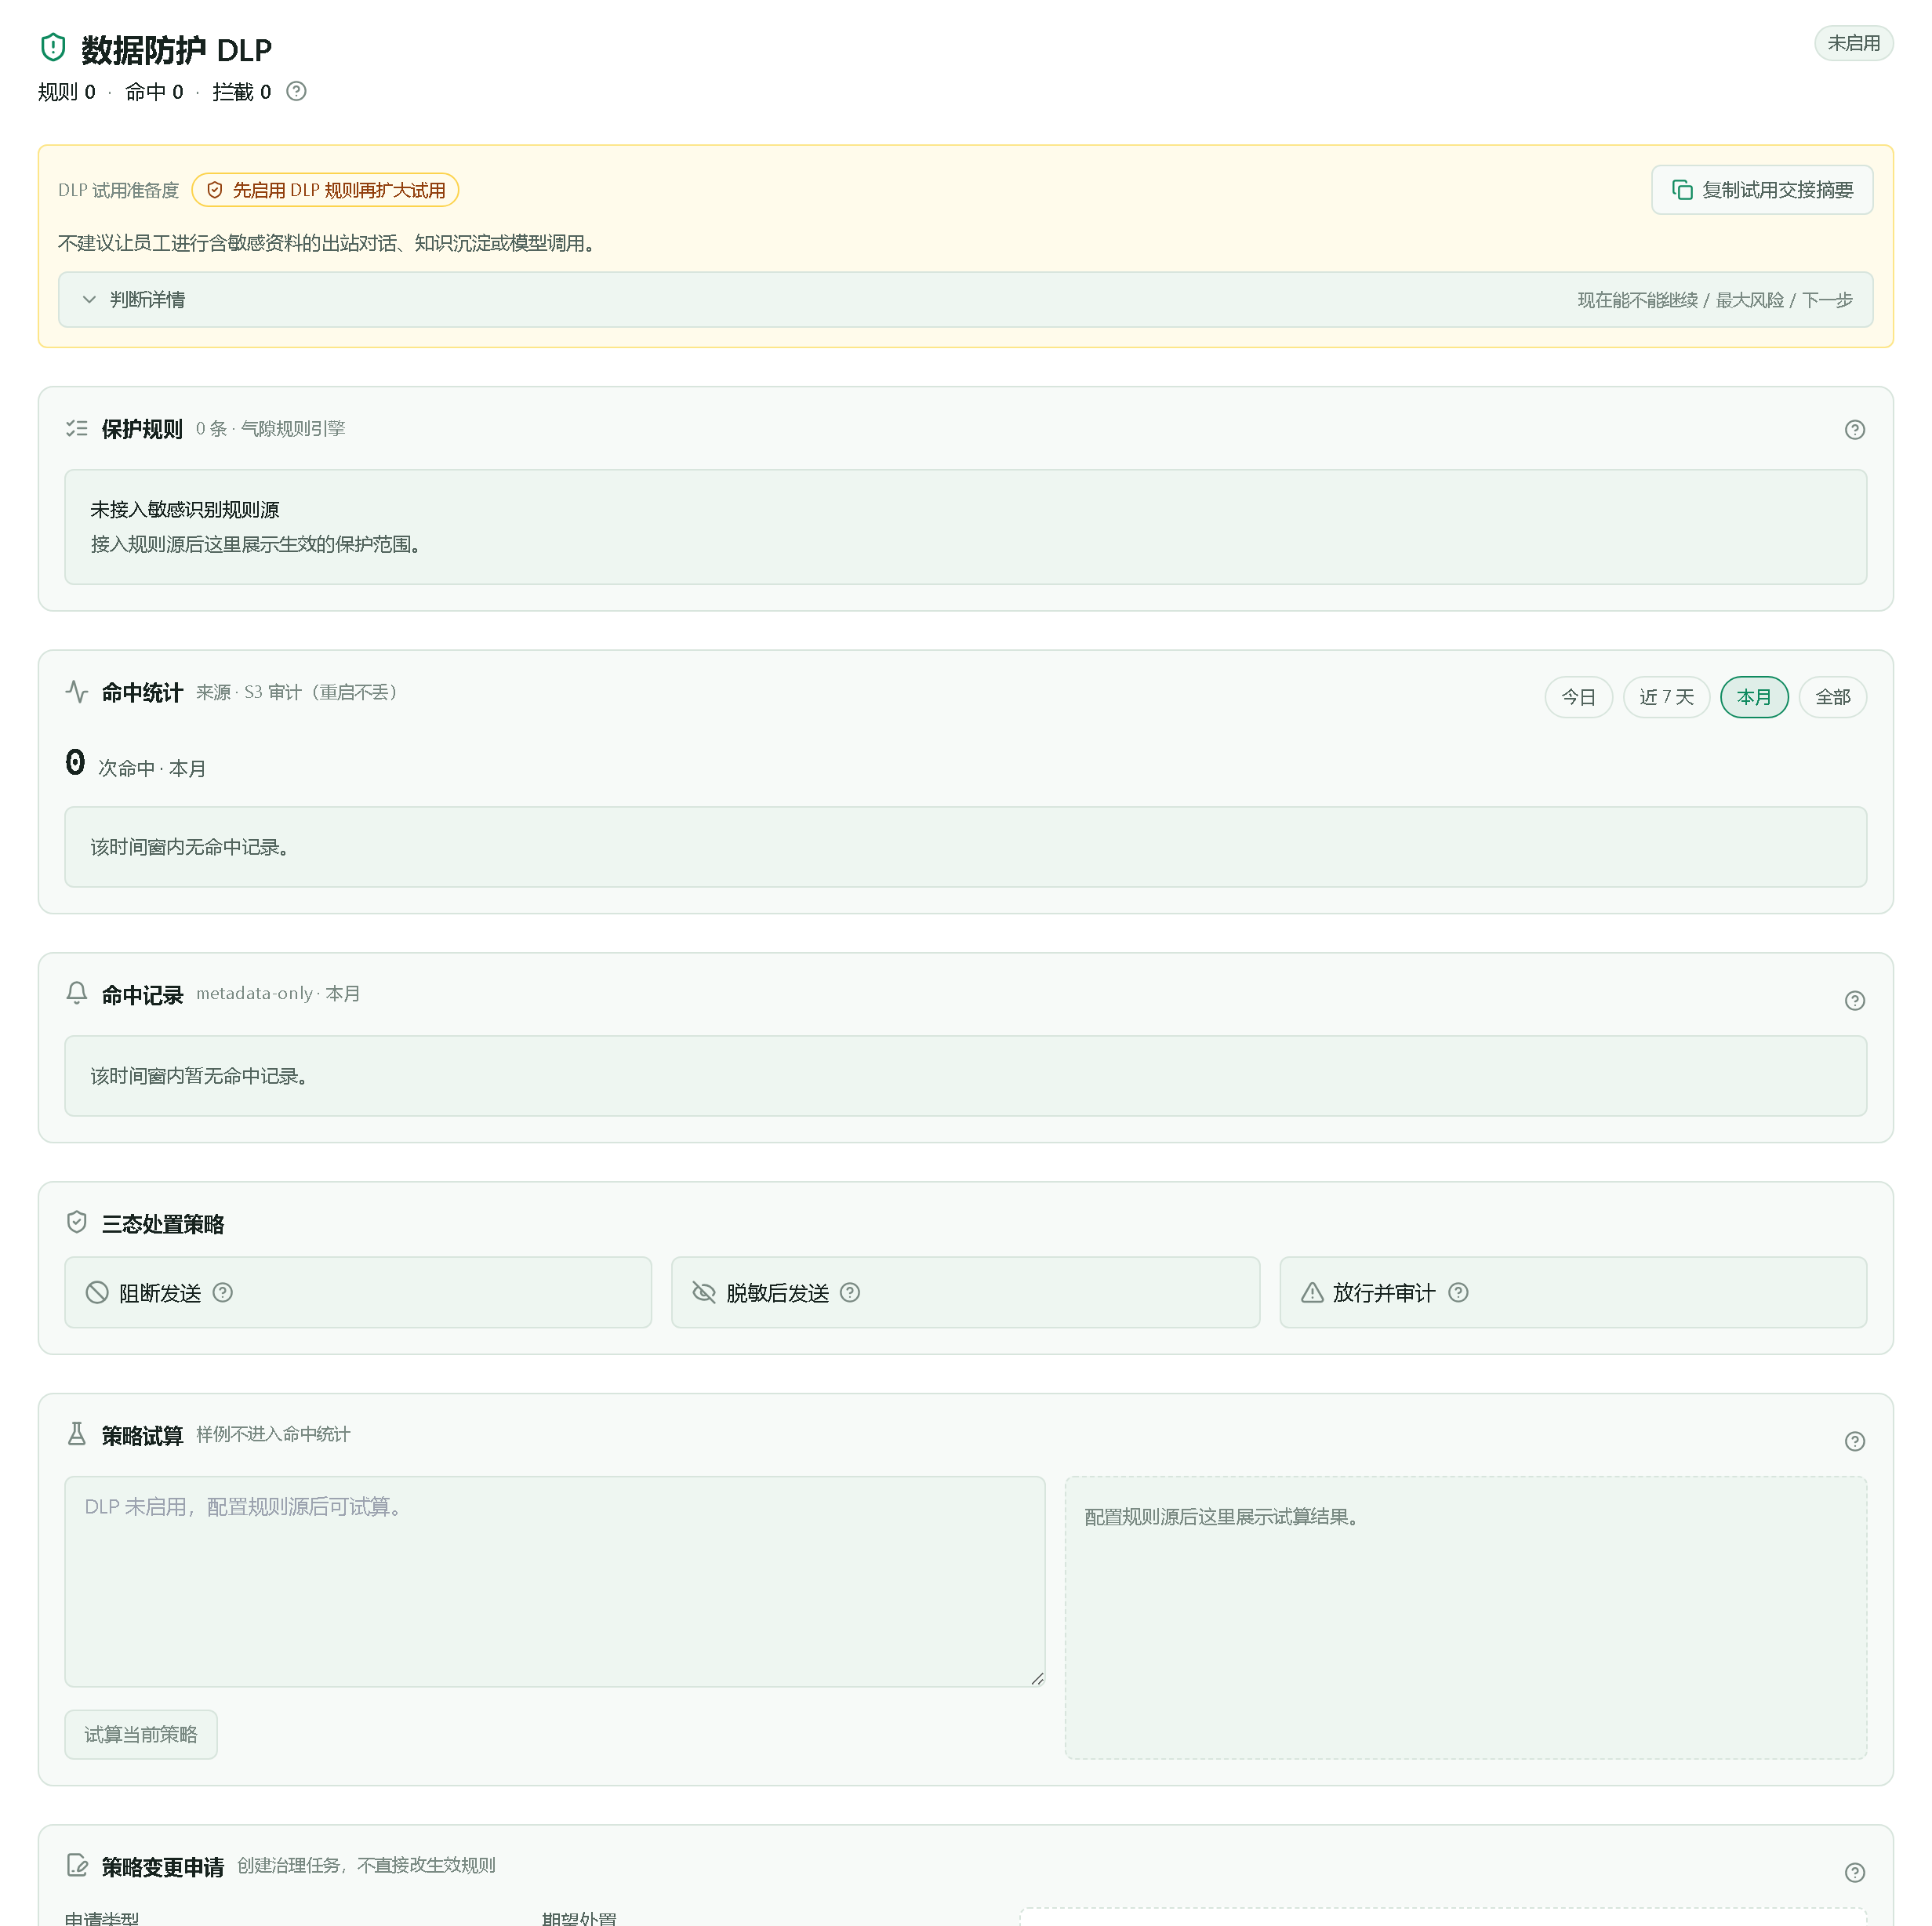Expand the 判断详情 section
This screenshot has width=1932, height=1926.
point(965,300)
